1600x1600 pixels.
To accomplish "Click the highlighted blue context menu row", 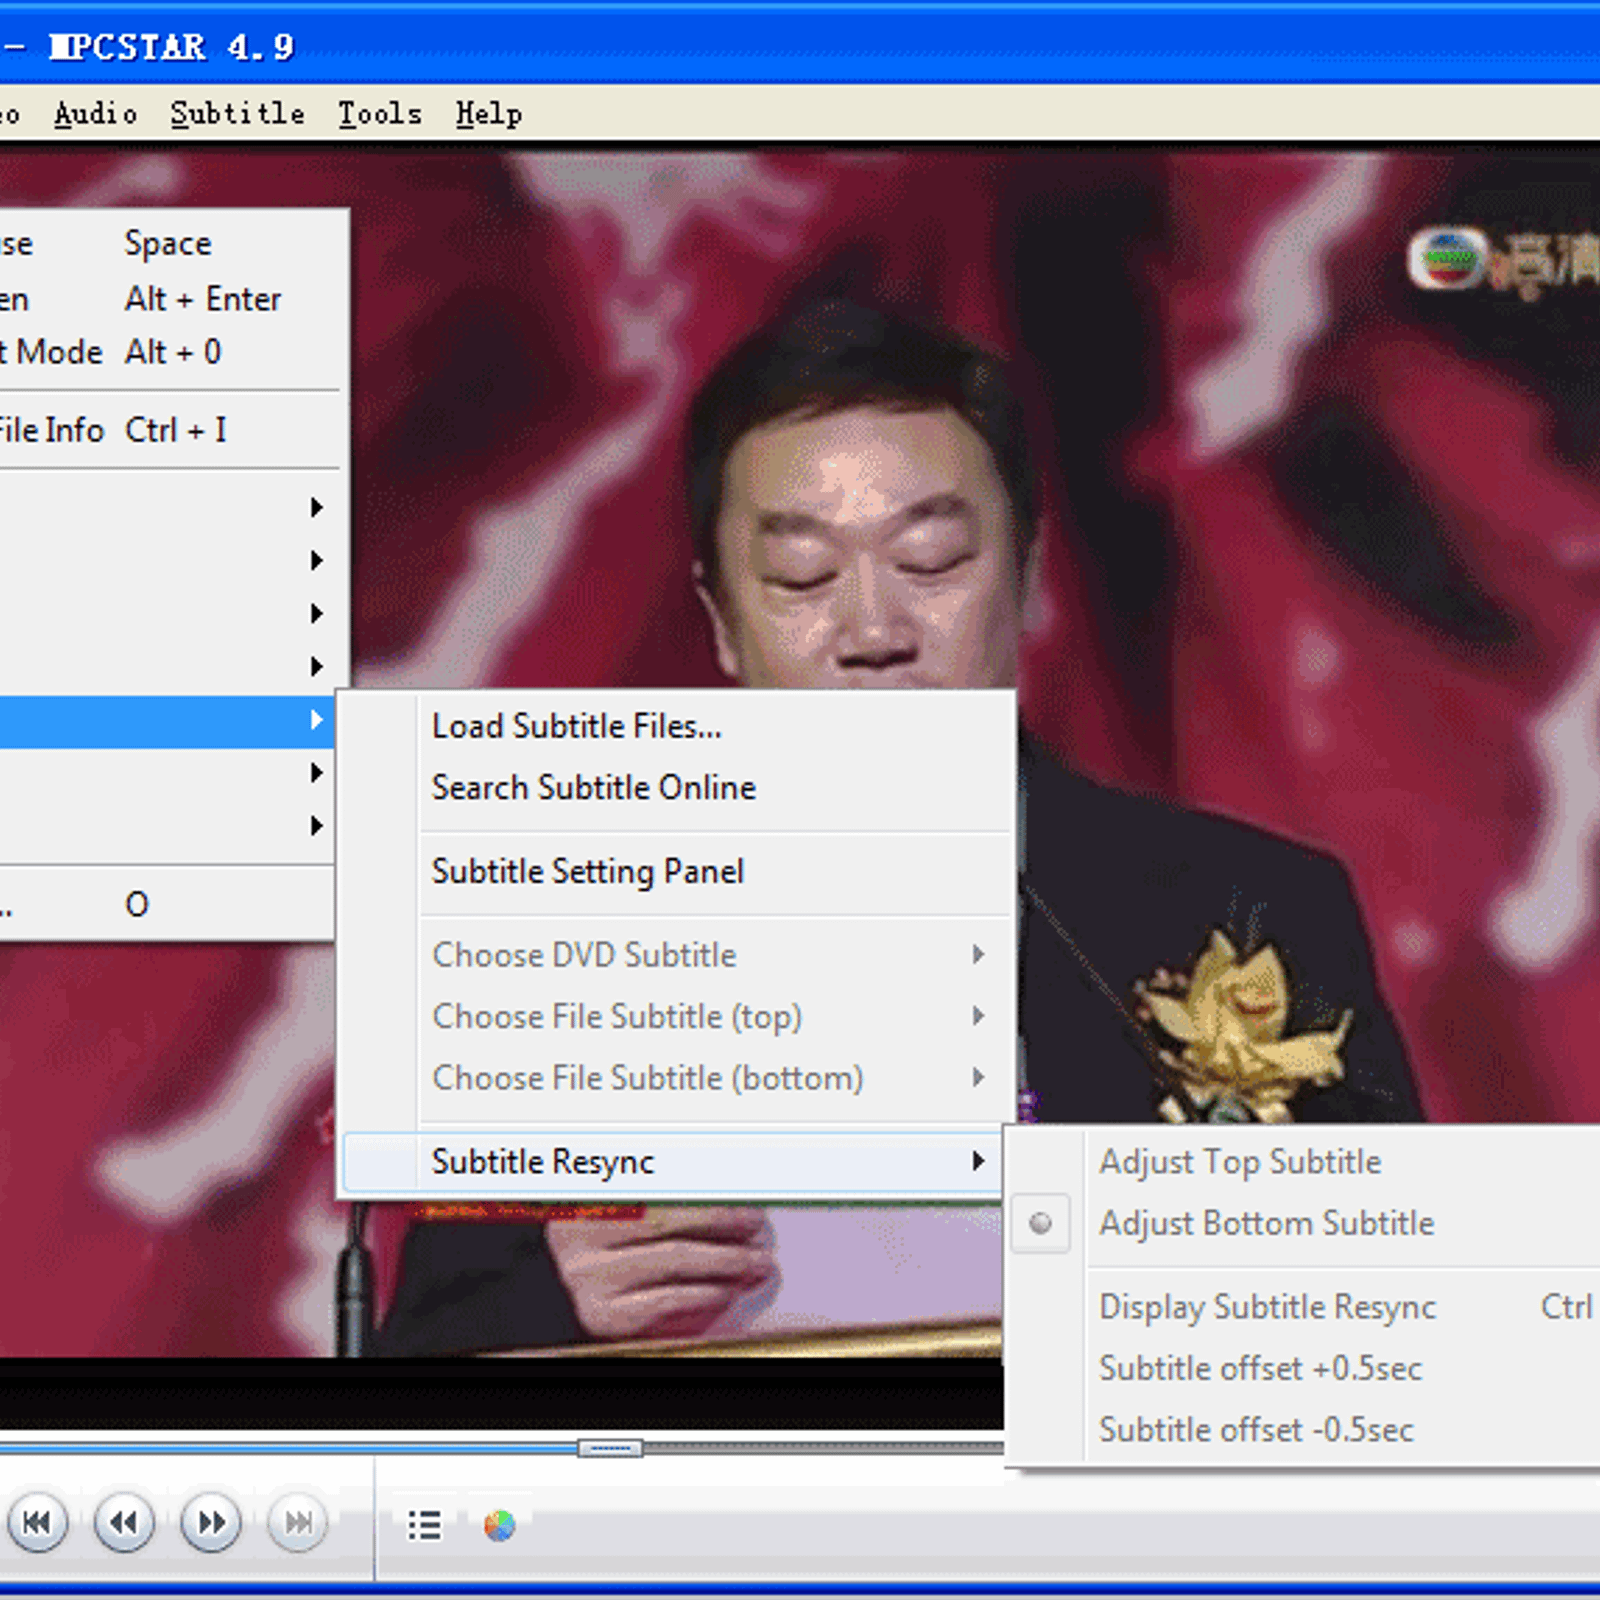I will click(x=167, y=721).
